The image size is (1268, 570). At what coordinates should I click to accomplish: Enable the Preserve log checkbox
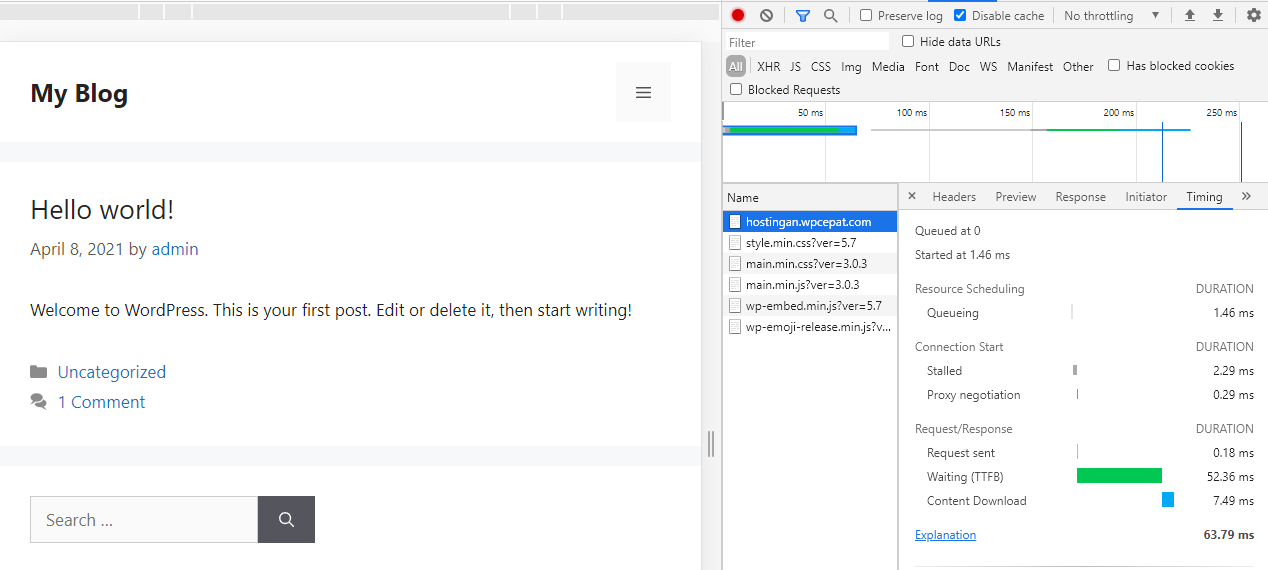tap(866, 16)
